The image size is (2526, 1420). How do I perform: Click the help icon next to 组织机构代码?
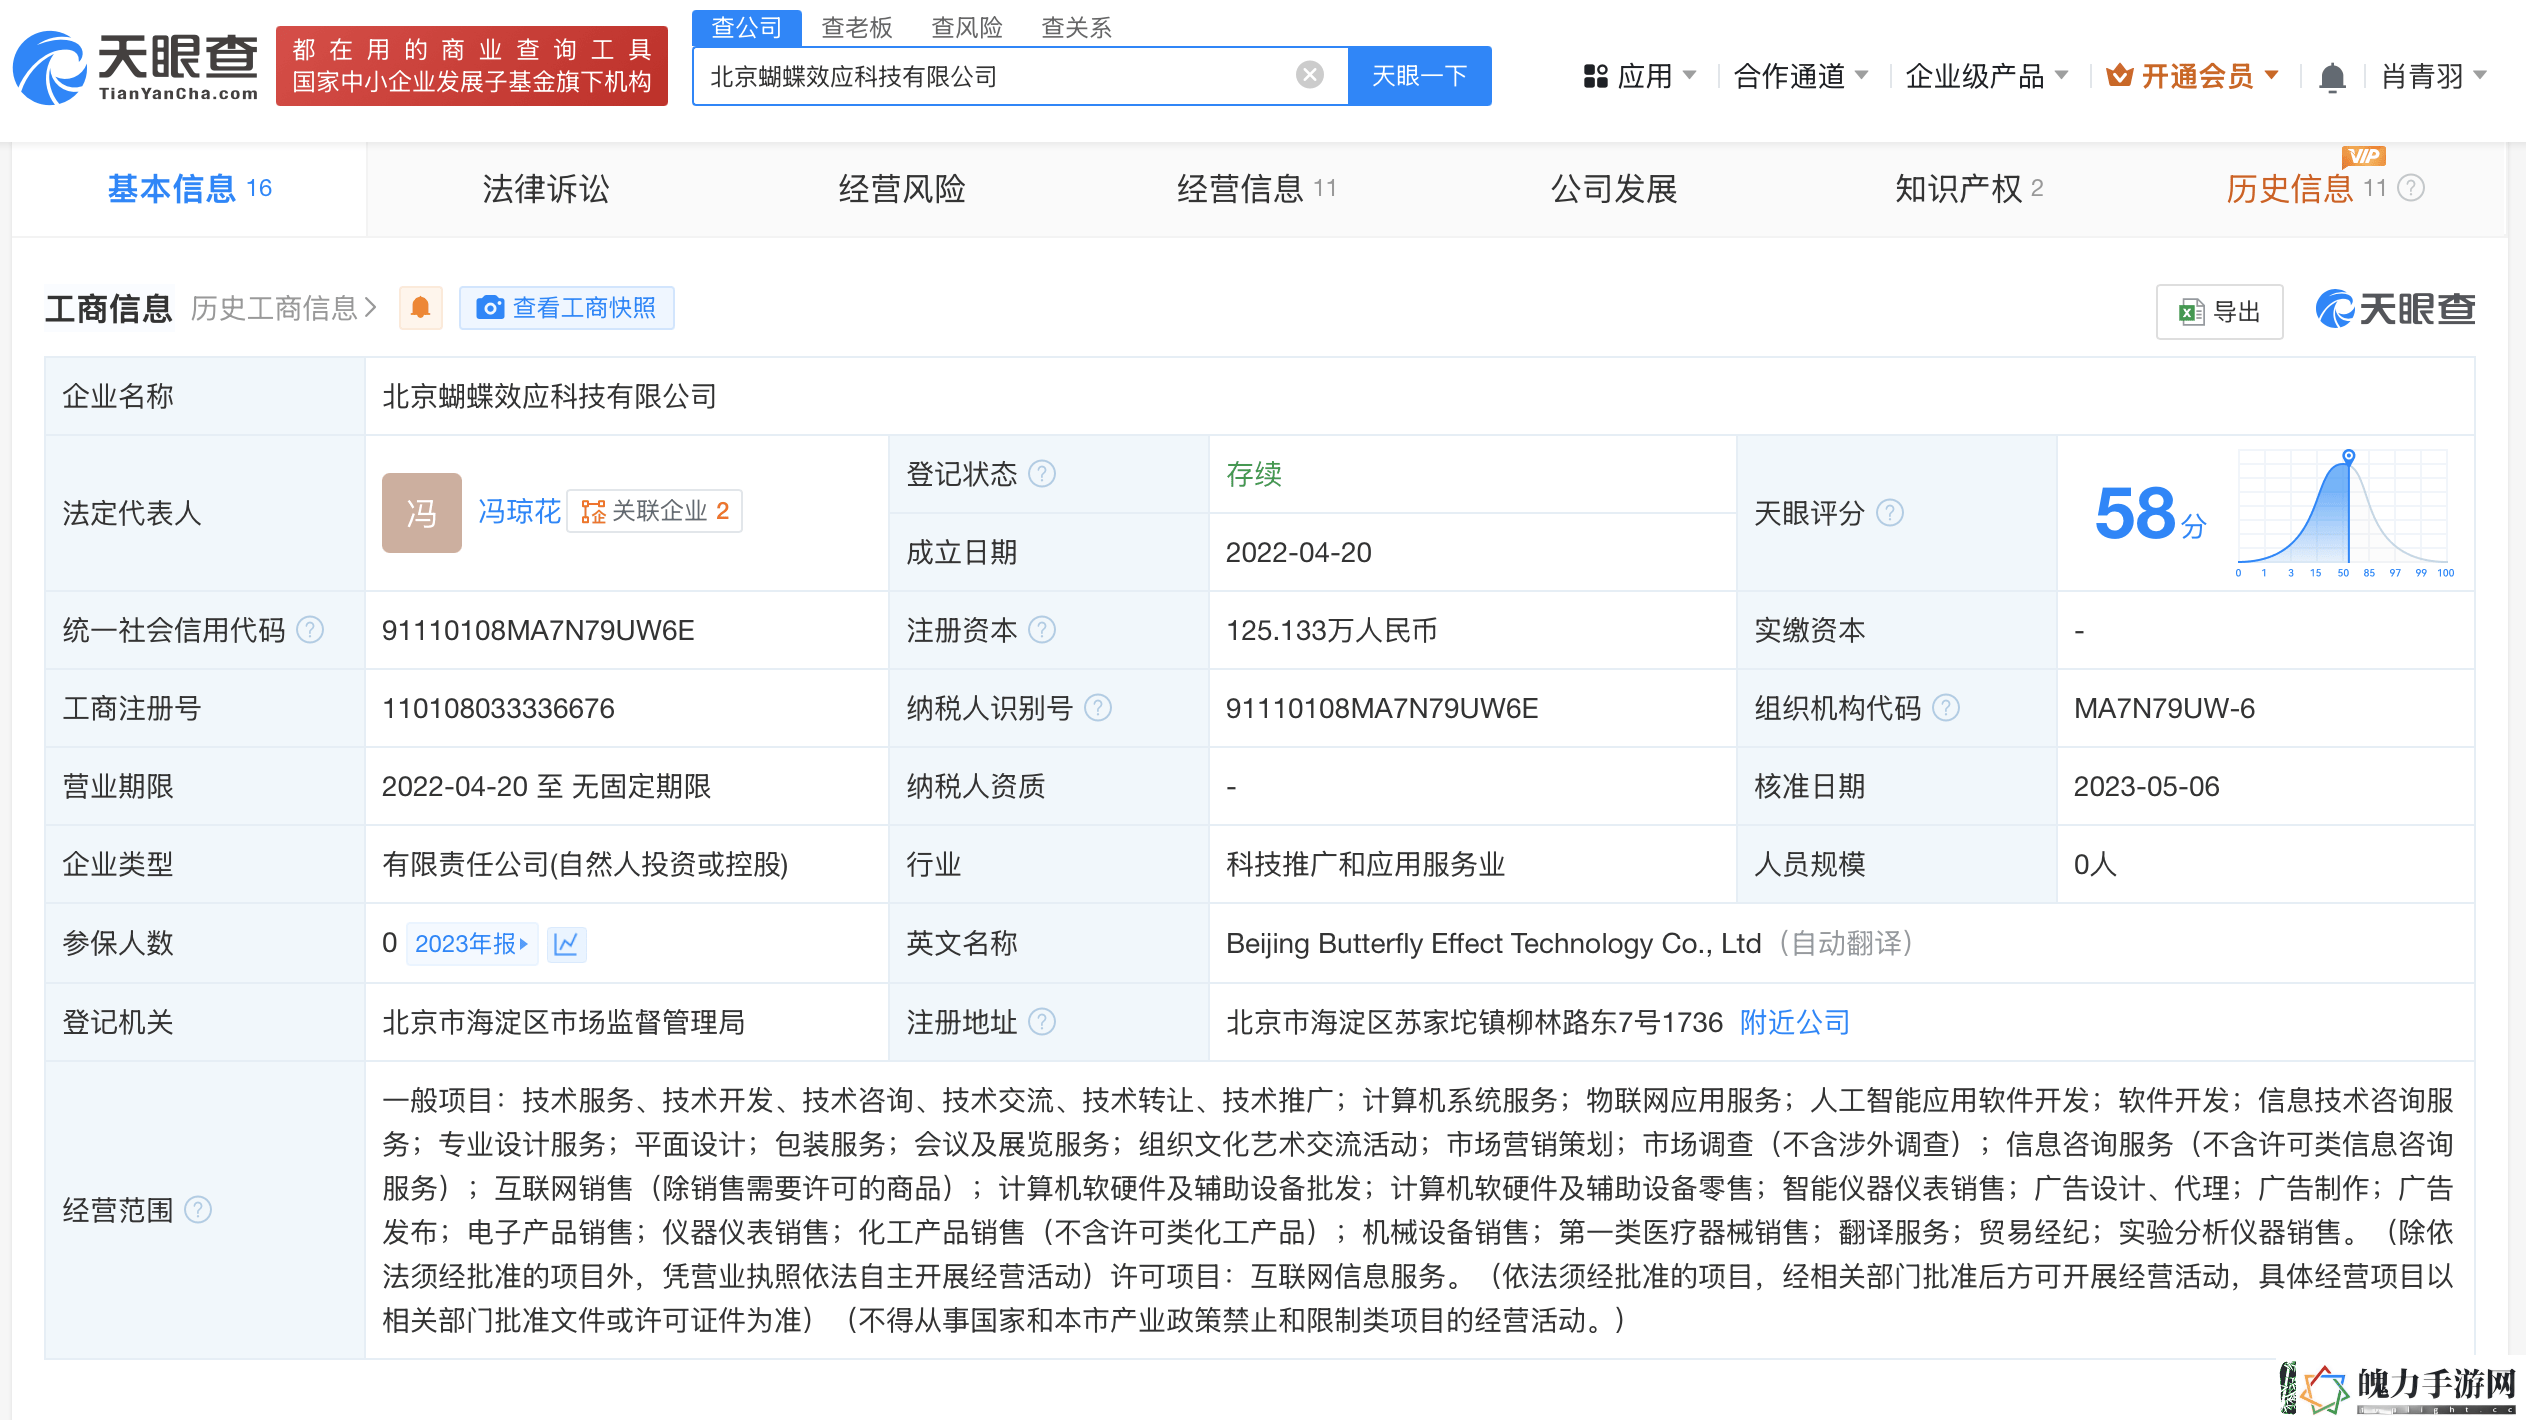[x=1946, y=708]
